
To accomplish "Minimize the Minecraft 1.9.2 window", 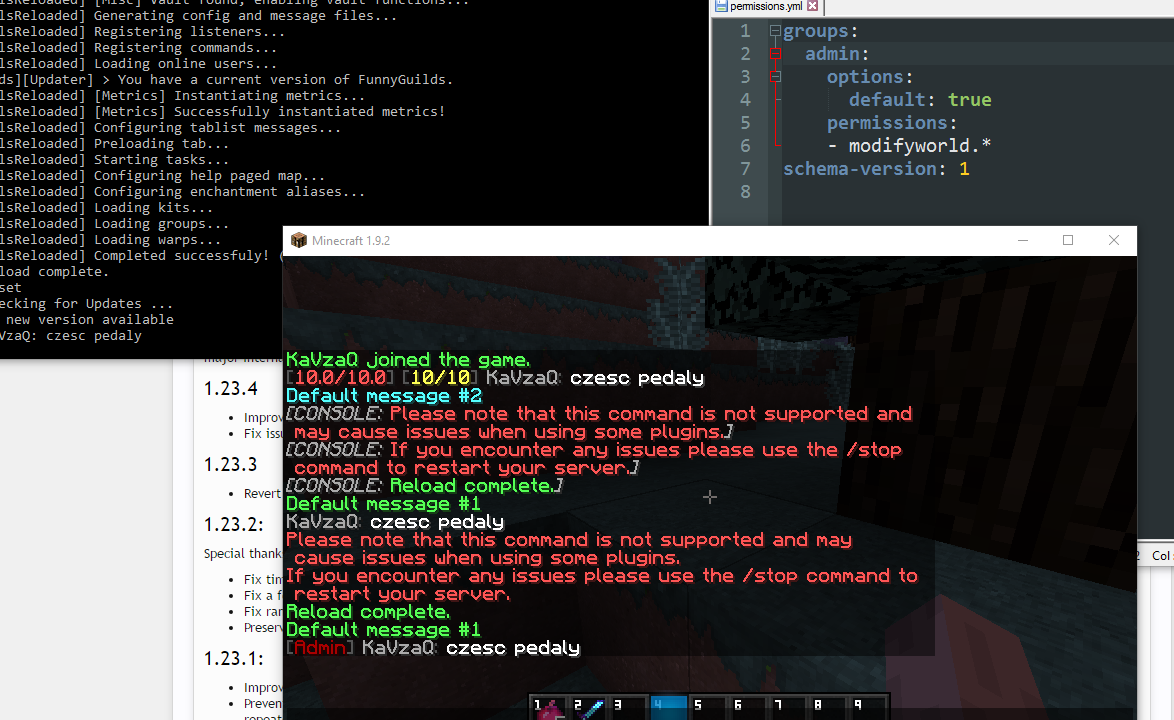I will [1023, 240].
